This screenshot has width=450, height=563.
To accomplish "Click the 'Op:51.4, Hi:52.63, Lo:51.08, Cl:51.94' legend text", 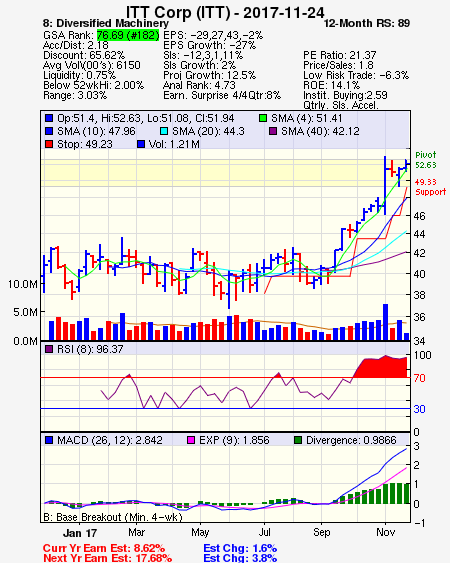I will point(145,118).
